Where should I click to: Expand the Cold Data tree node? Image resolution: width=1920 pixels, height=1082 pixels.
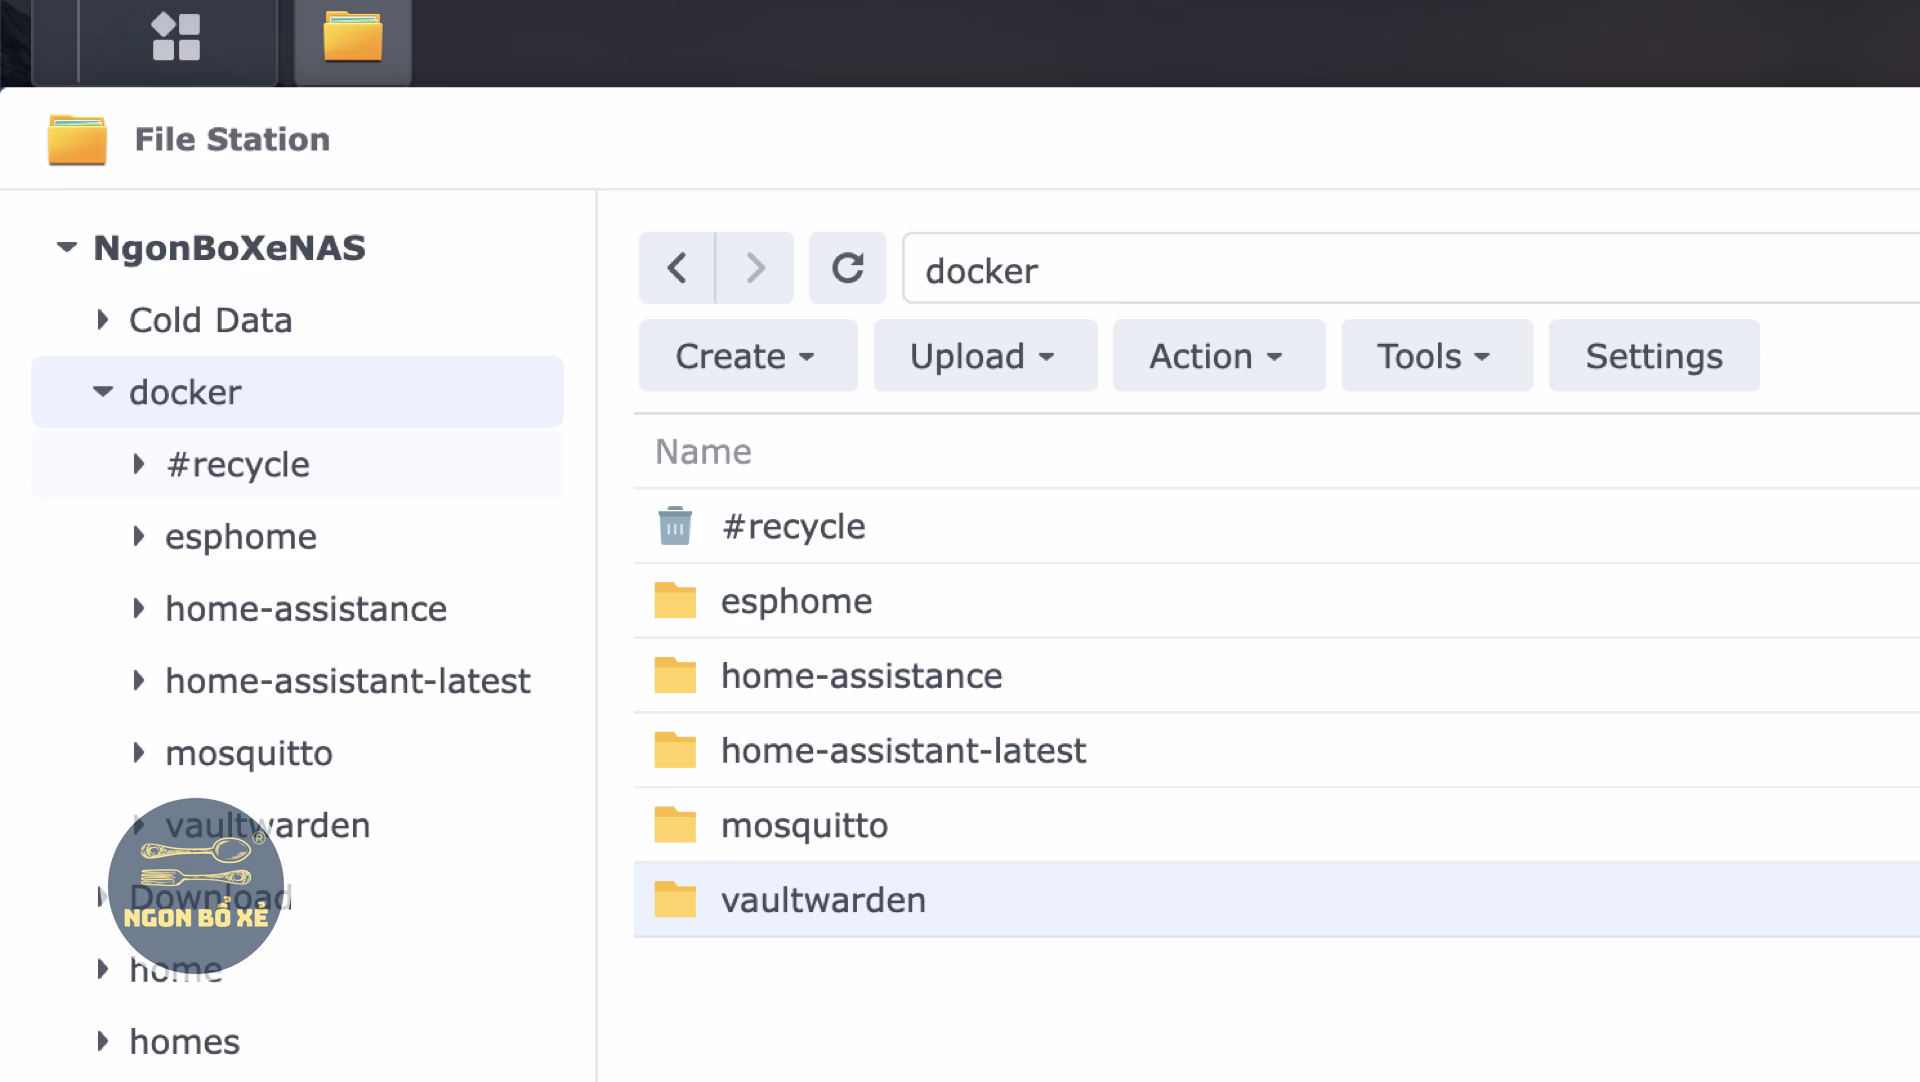103,320
